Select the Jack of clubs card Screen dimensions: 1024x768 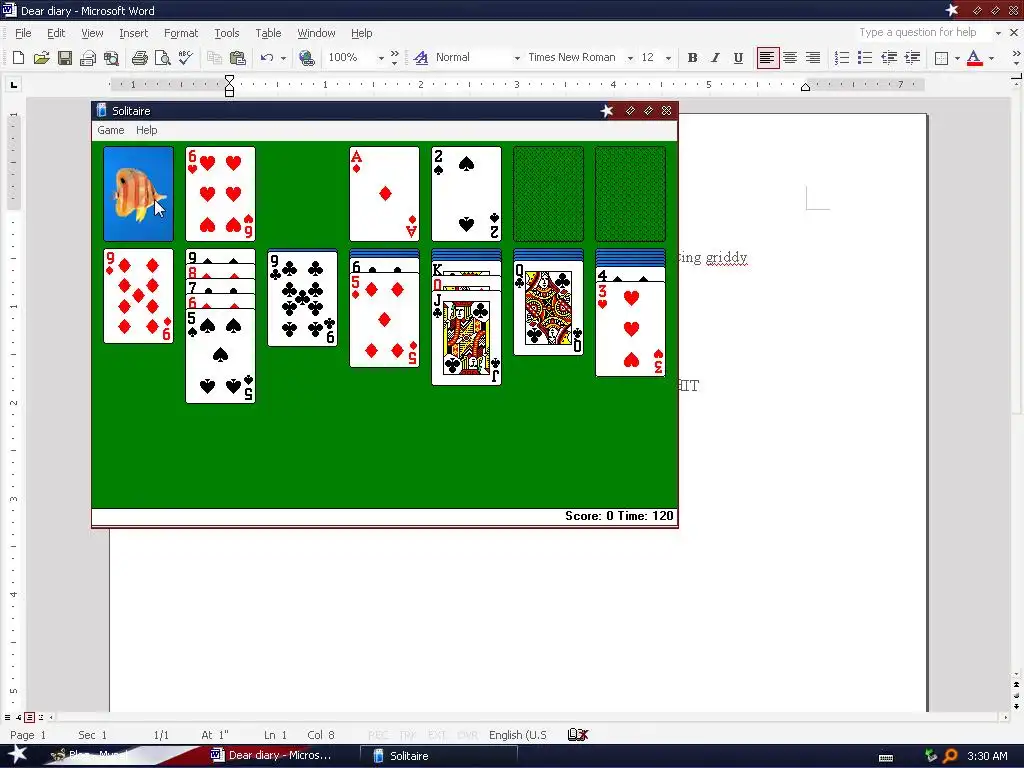(x=466, y=338)
